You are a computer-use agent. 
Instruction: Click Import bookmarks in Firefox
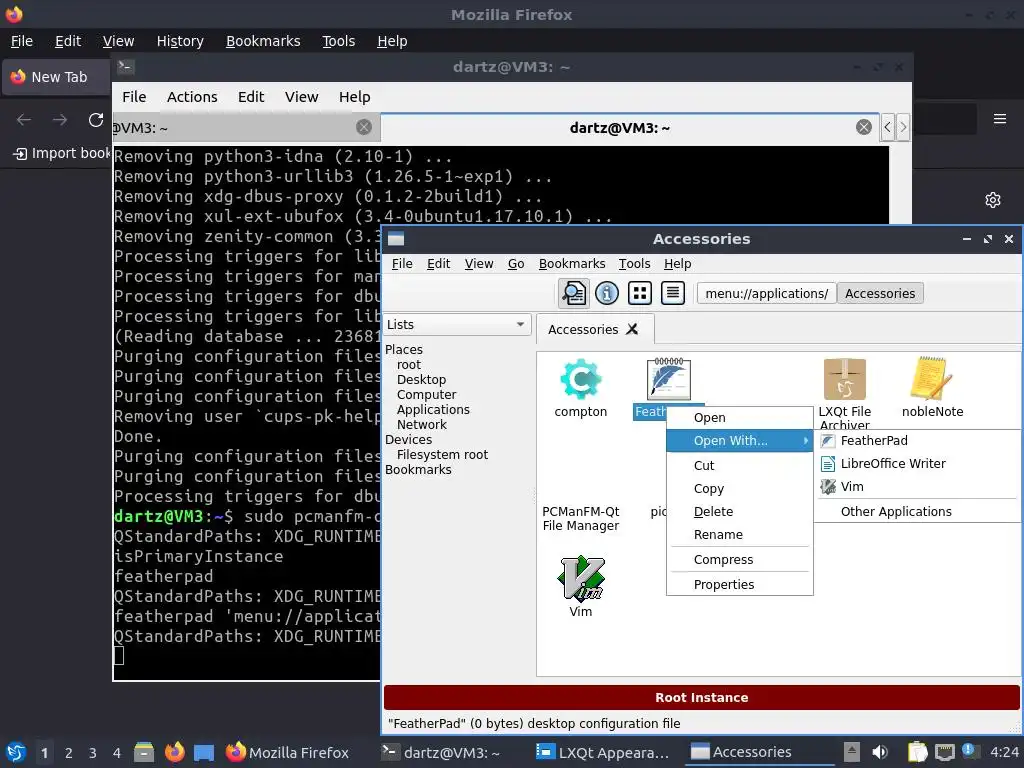(x=62, y=153)
